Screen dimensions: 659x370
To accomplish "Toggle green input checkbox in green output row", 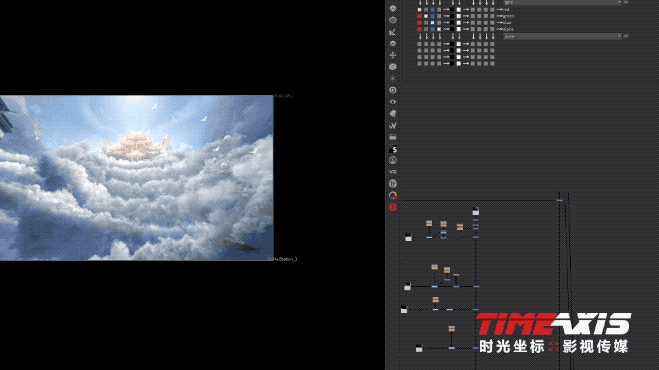I will (x=426, y=16).
